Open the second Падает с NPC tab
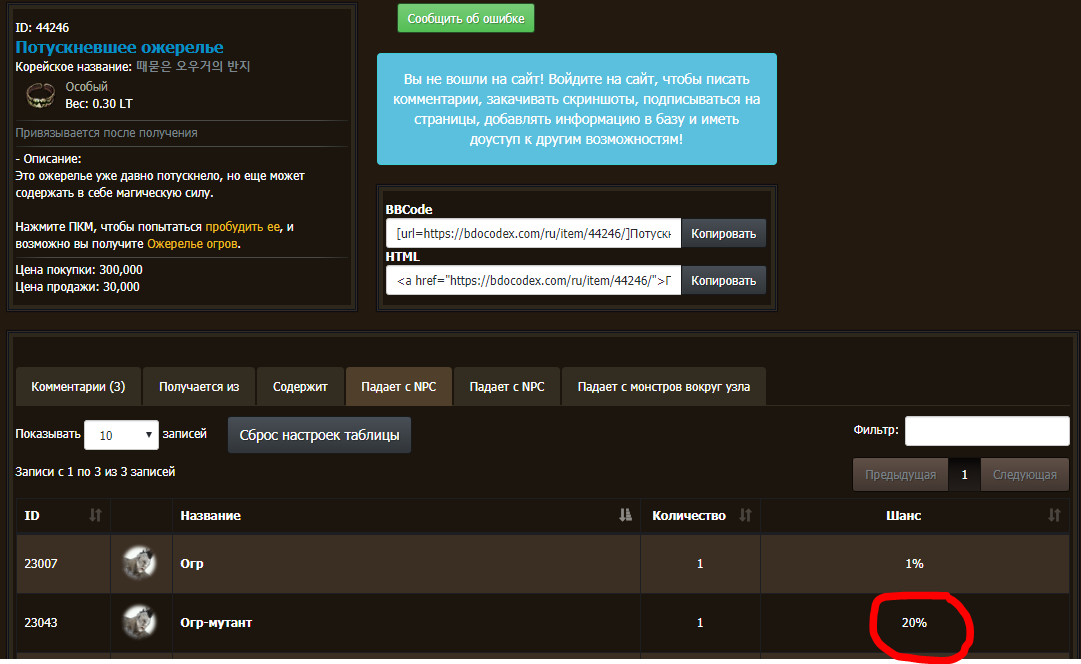The height and width of the screenshot is (664, 1081). 507,387
